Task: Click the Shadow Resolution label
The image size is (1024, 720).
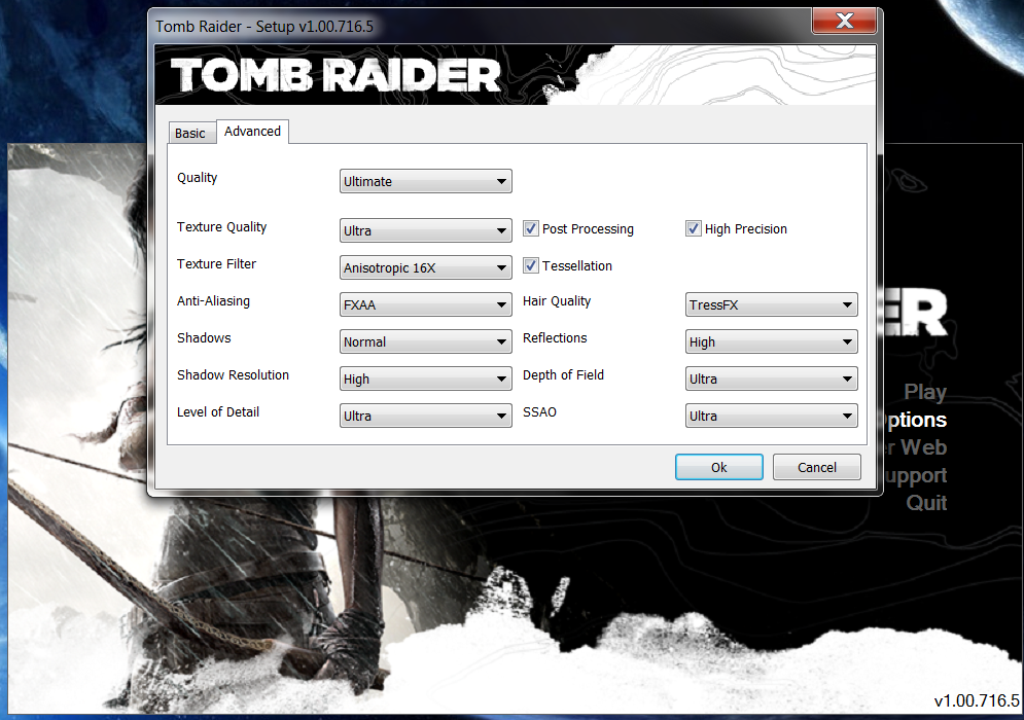Action: (x=232, y=375)
